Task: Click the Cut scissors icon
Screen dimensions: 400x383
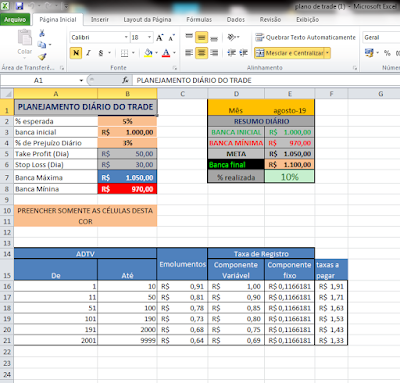Action: pos(42,33)
